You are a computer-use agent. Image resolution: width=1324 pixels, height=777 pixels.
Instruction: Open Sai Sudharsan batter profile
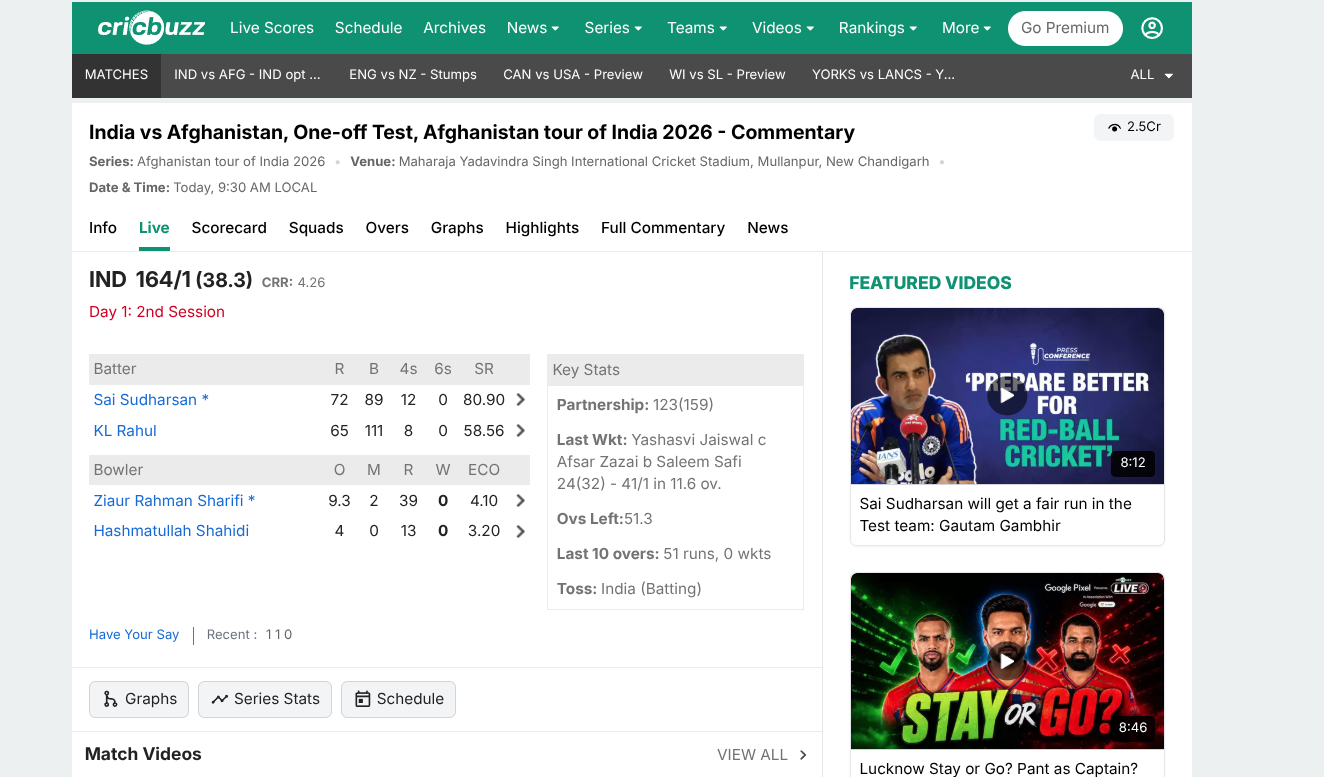(x=151, y=400)
